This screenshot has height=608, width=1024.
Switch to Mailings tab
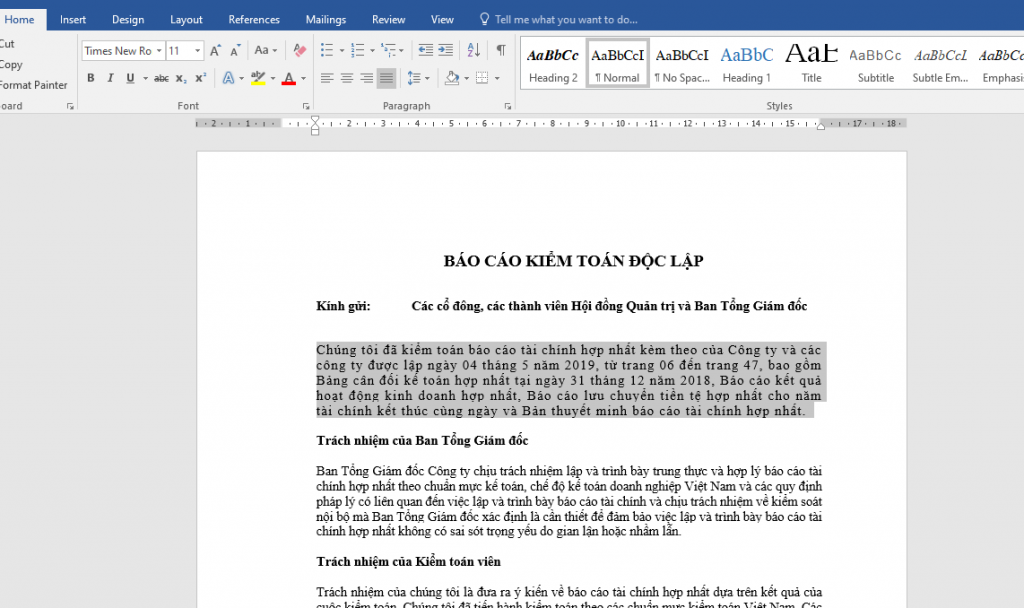point(326,20)
